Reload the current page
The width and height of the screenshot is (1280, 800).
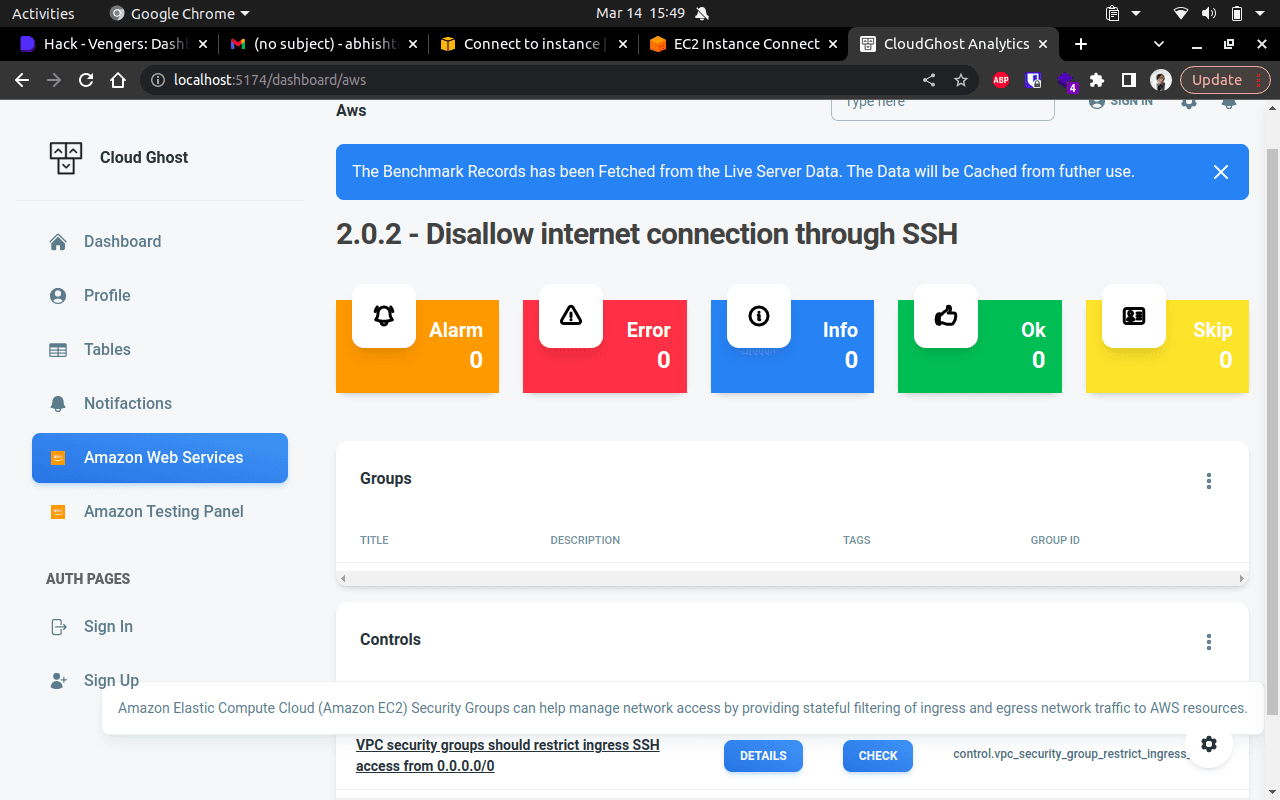click(x=86, y=80)
